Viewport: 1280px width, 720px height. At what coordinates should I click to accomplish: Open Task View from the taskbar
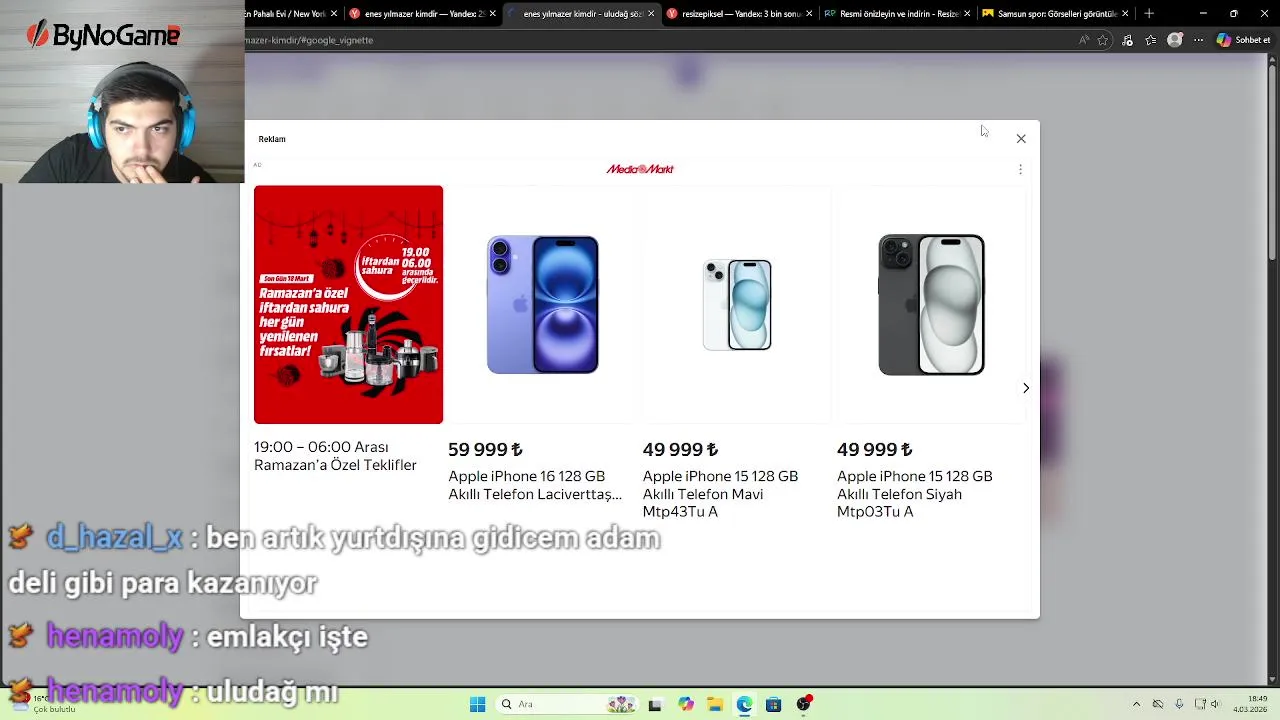[x=655, y=705]
